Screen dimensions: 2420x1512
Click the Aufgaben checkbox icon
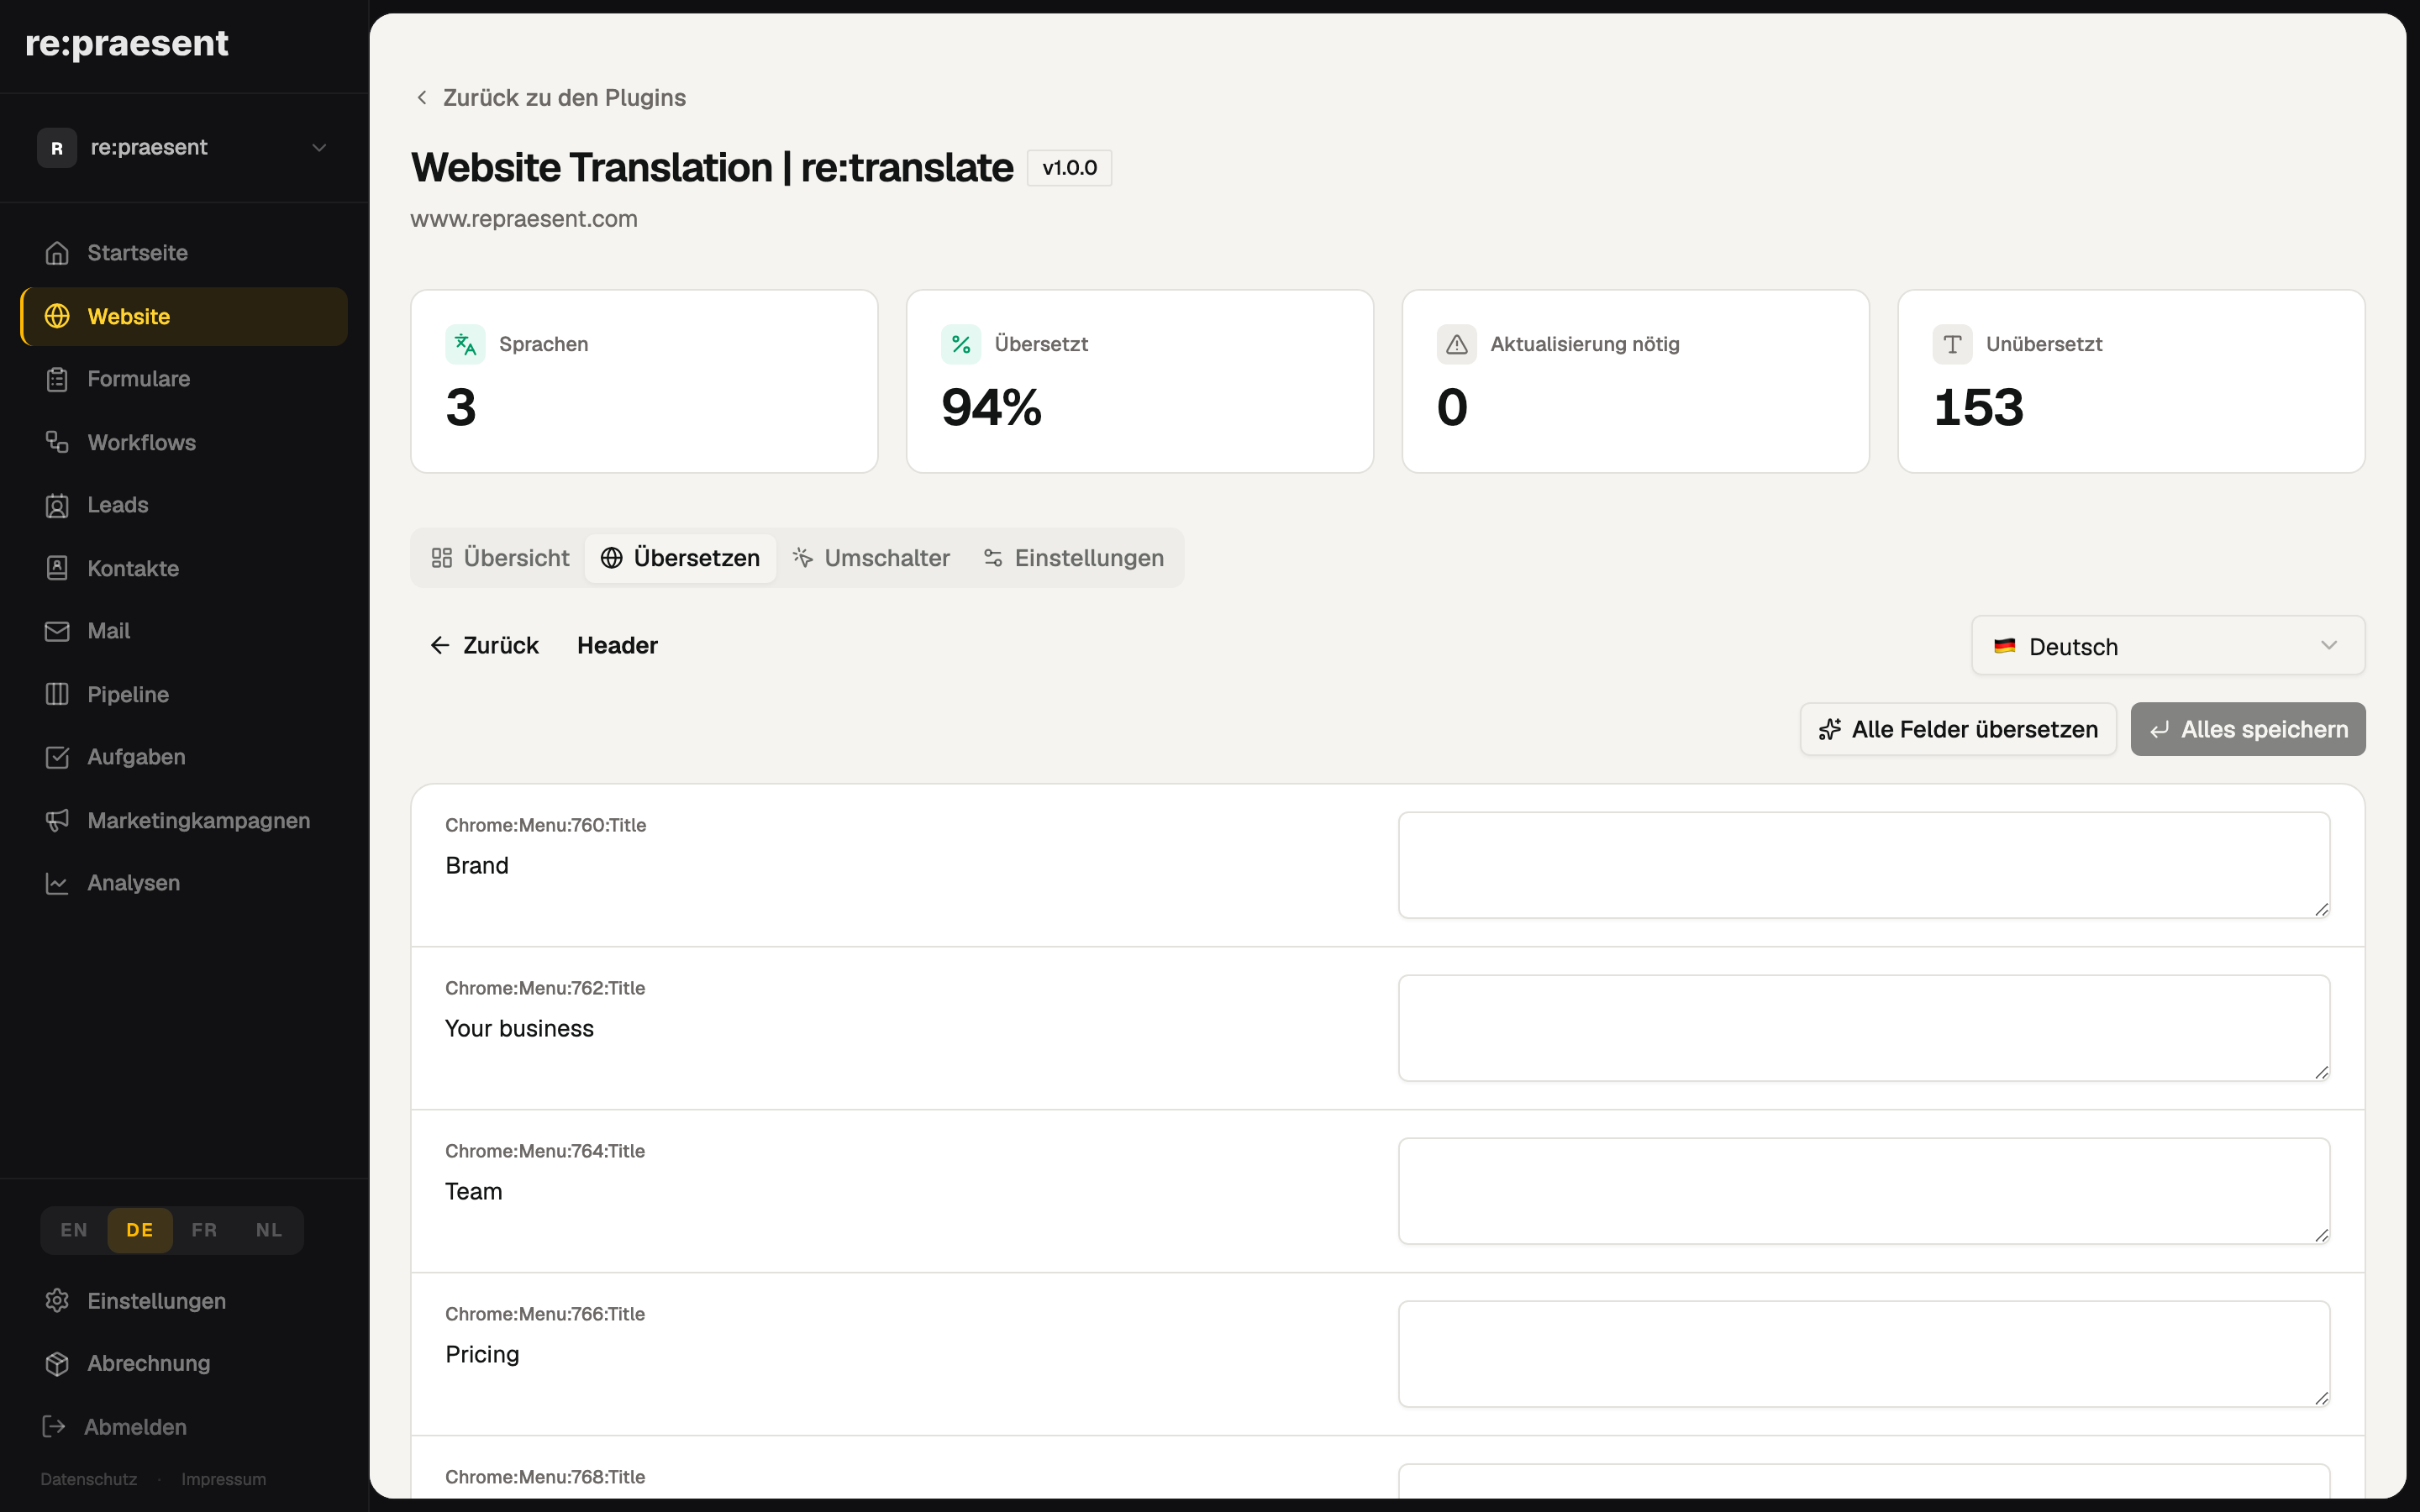[57, 757]
